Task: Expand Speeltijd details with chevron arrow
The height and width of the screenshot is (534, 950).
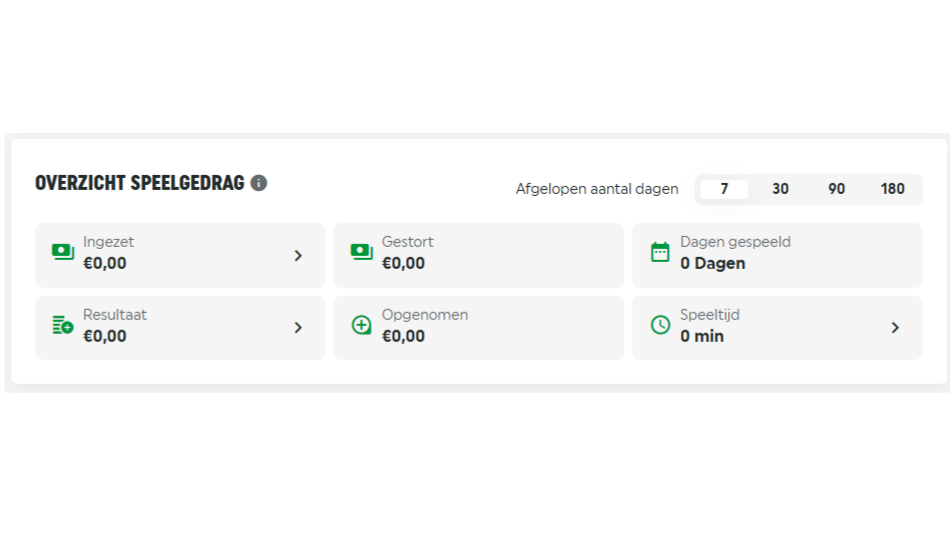Action: (x=895, y=327)
